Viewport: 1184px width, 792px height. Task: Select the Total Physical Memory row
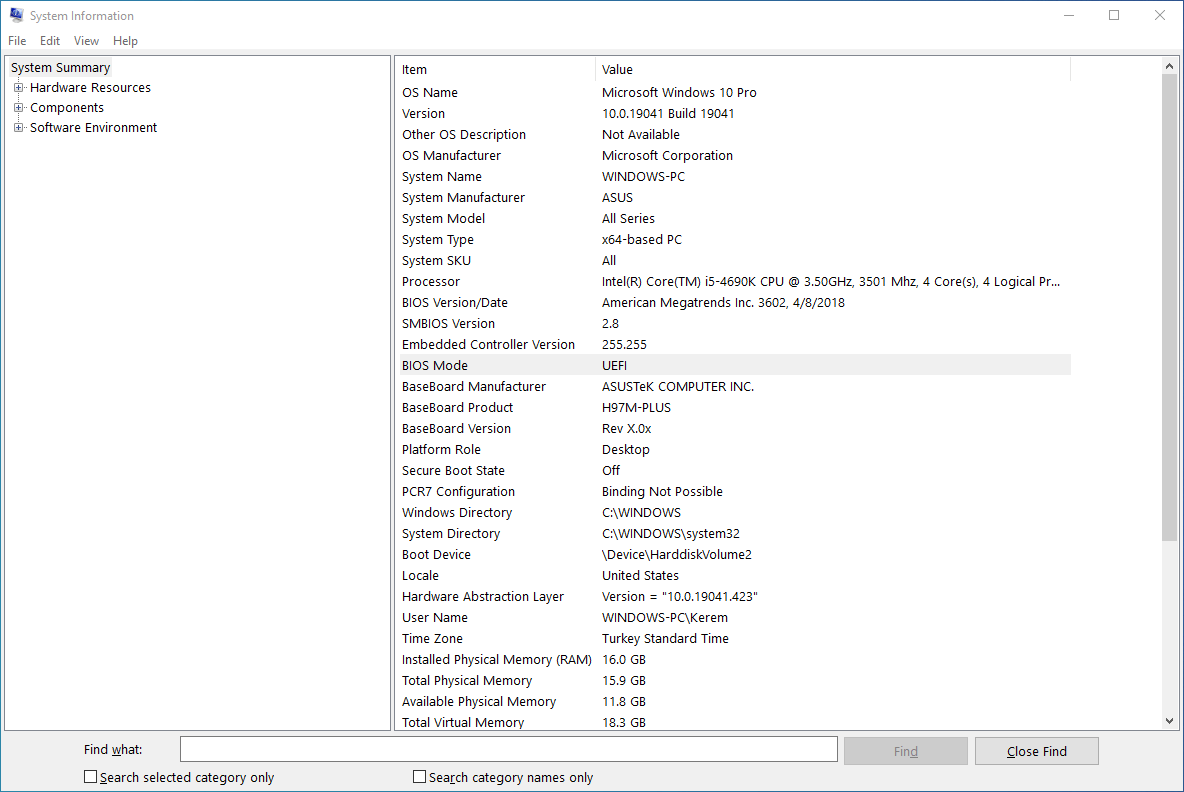pyautogui.click(x=735, y=680)
